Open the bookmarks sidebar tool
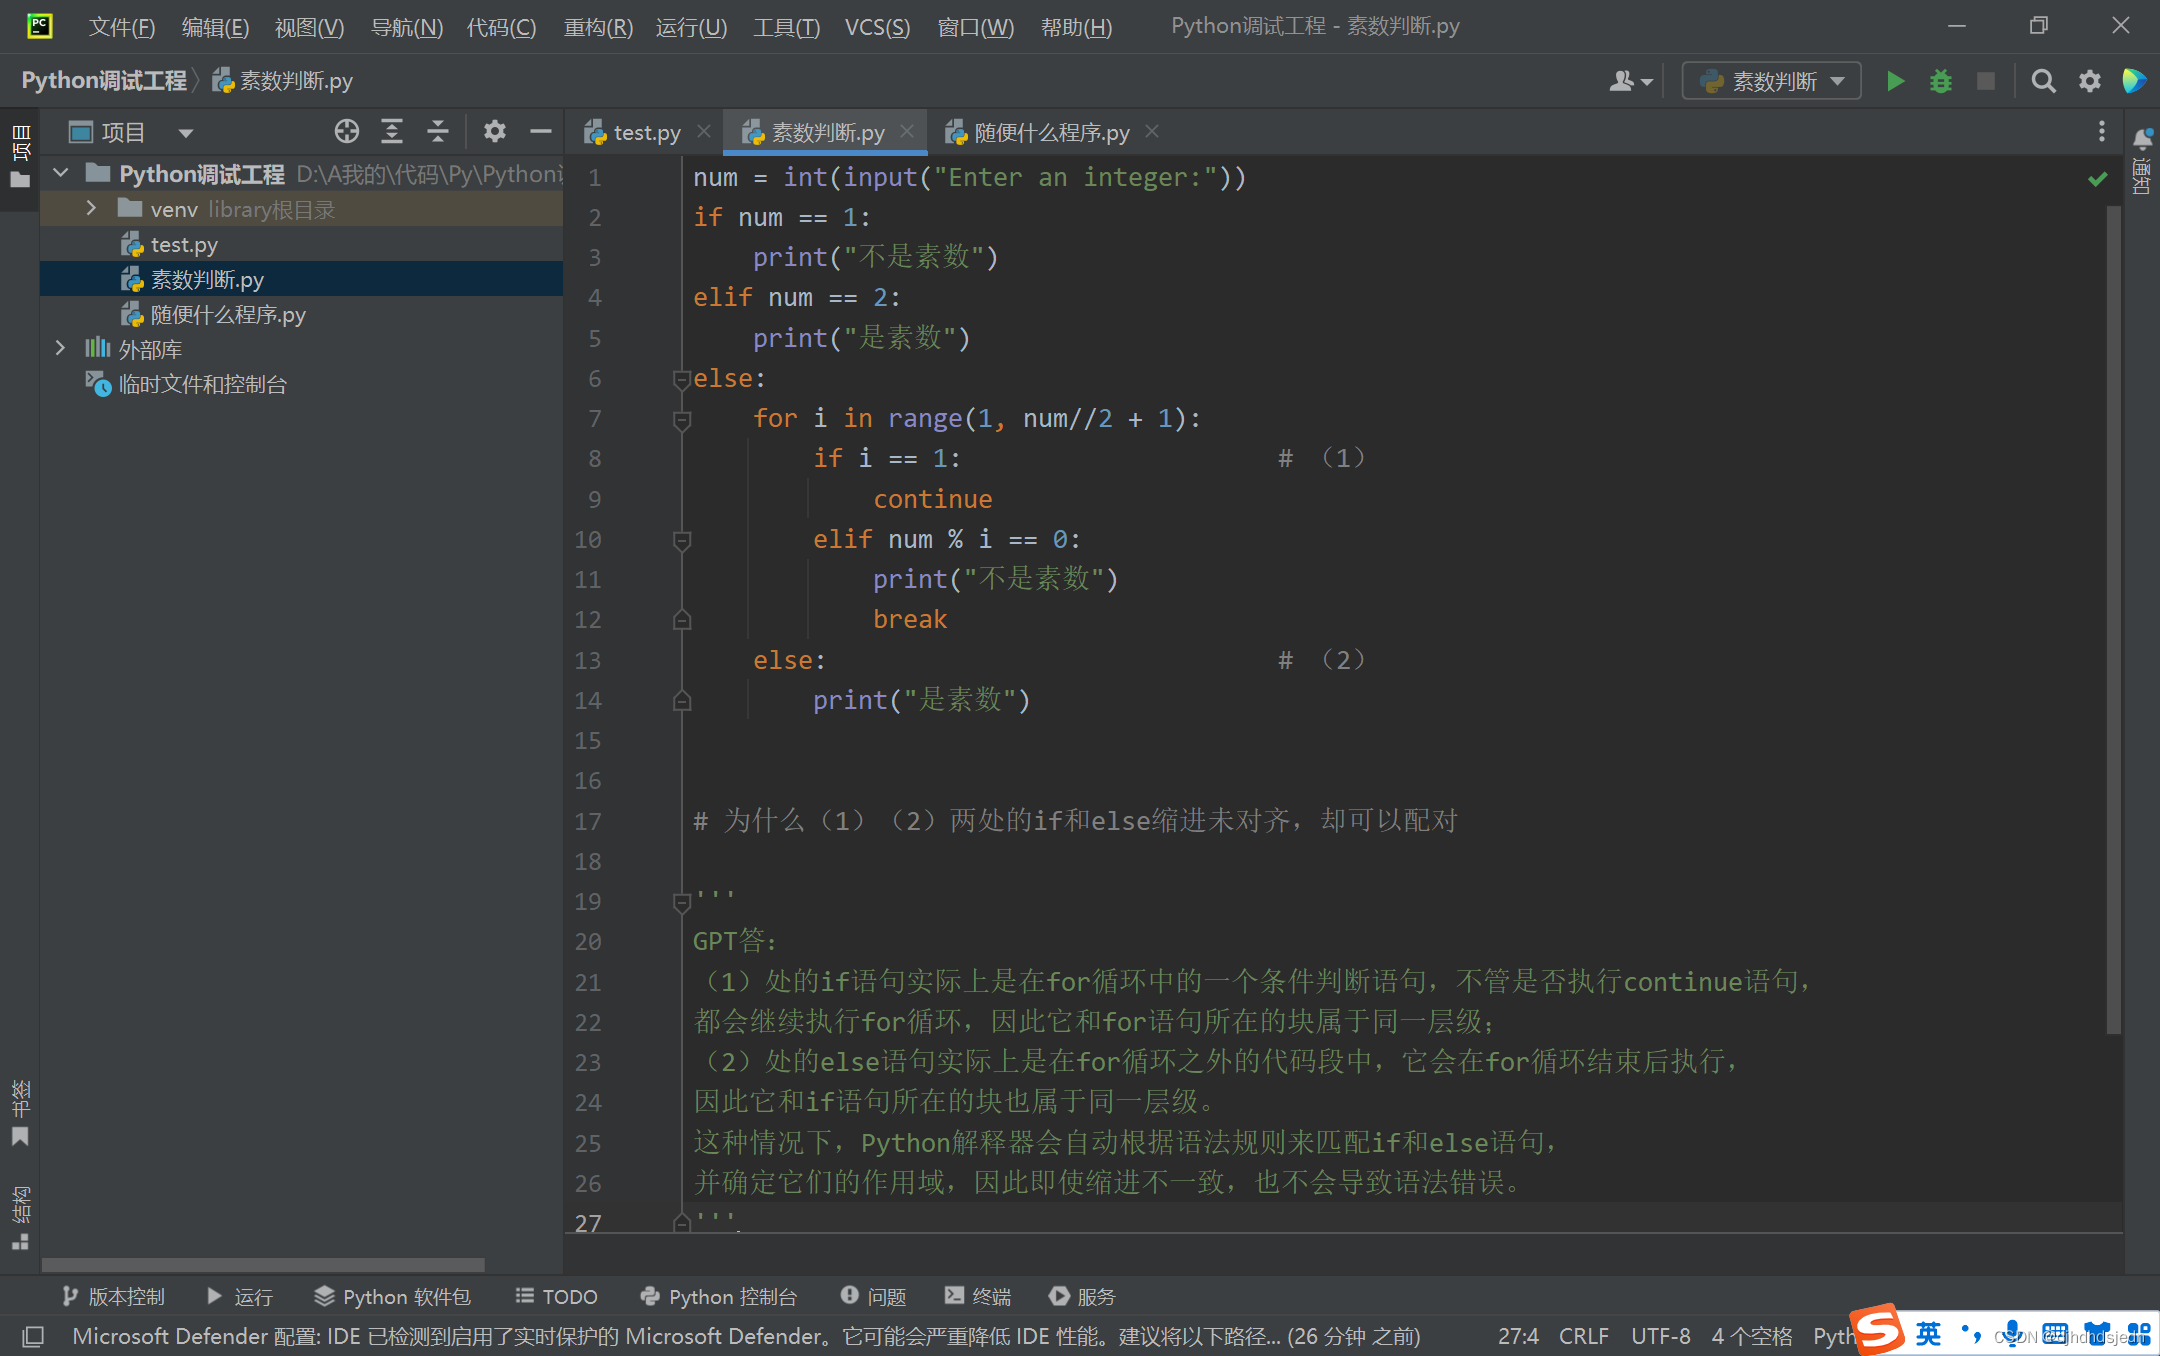 [20, 1112]
